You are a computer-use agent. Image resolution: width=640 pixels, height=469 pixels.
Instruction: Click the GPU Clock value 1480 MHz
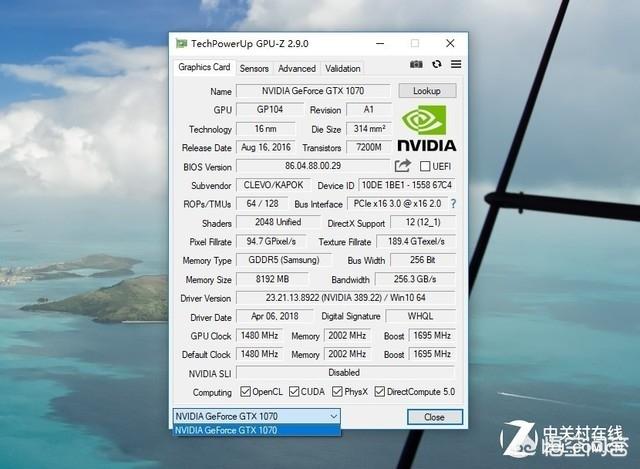pos(259,336)
